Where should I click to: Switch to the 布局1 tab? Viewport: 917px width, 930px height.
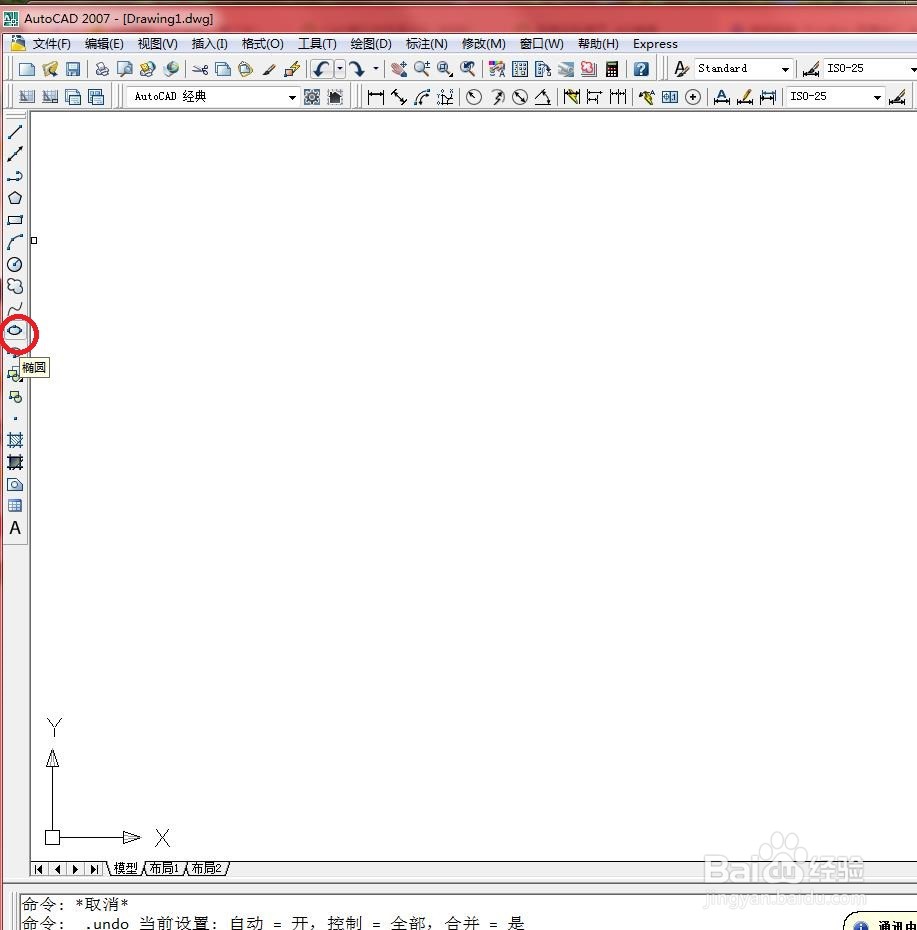(164, 868)
